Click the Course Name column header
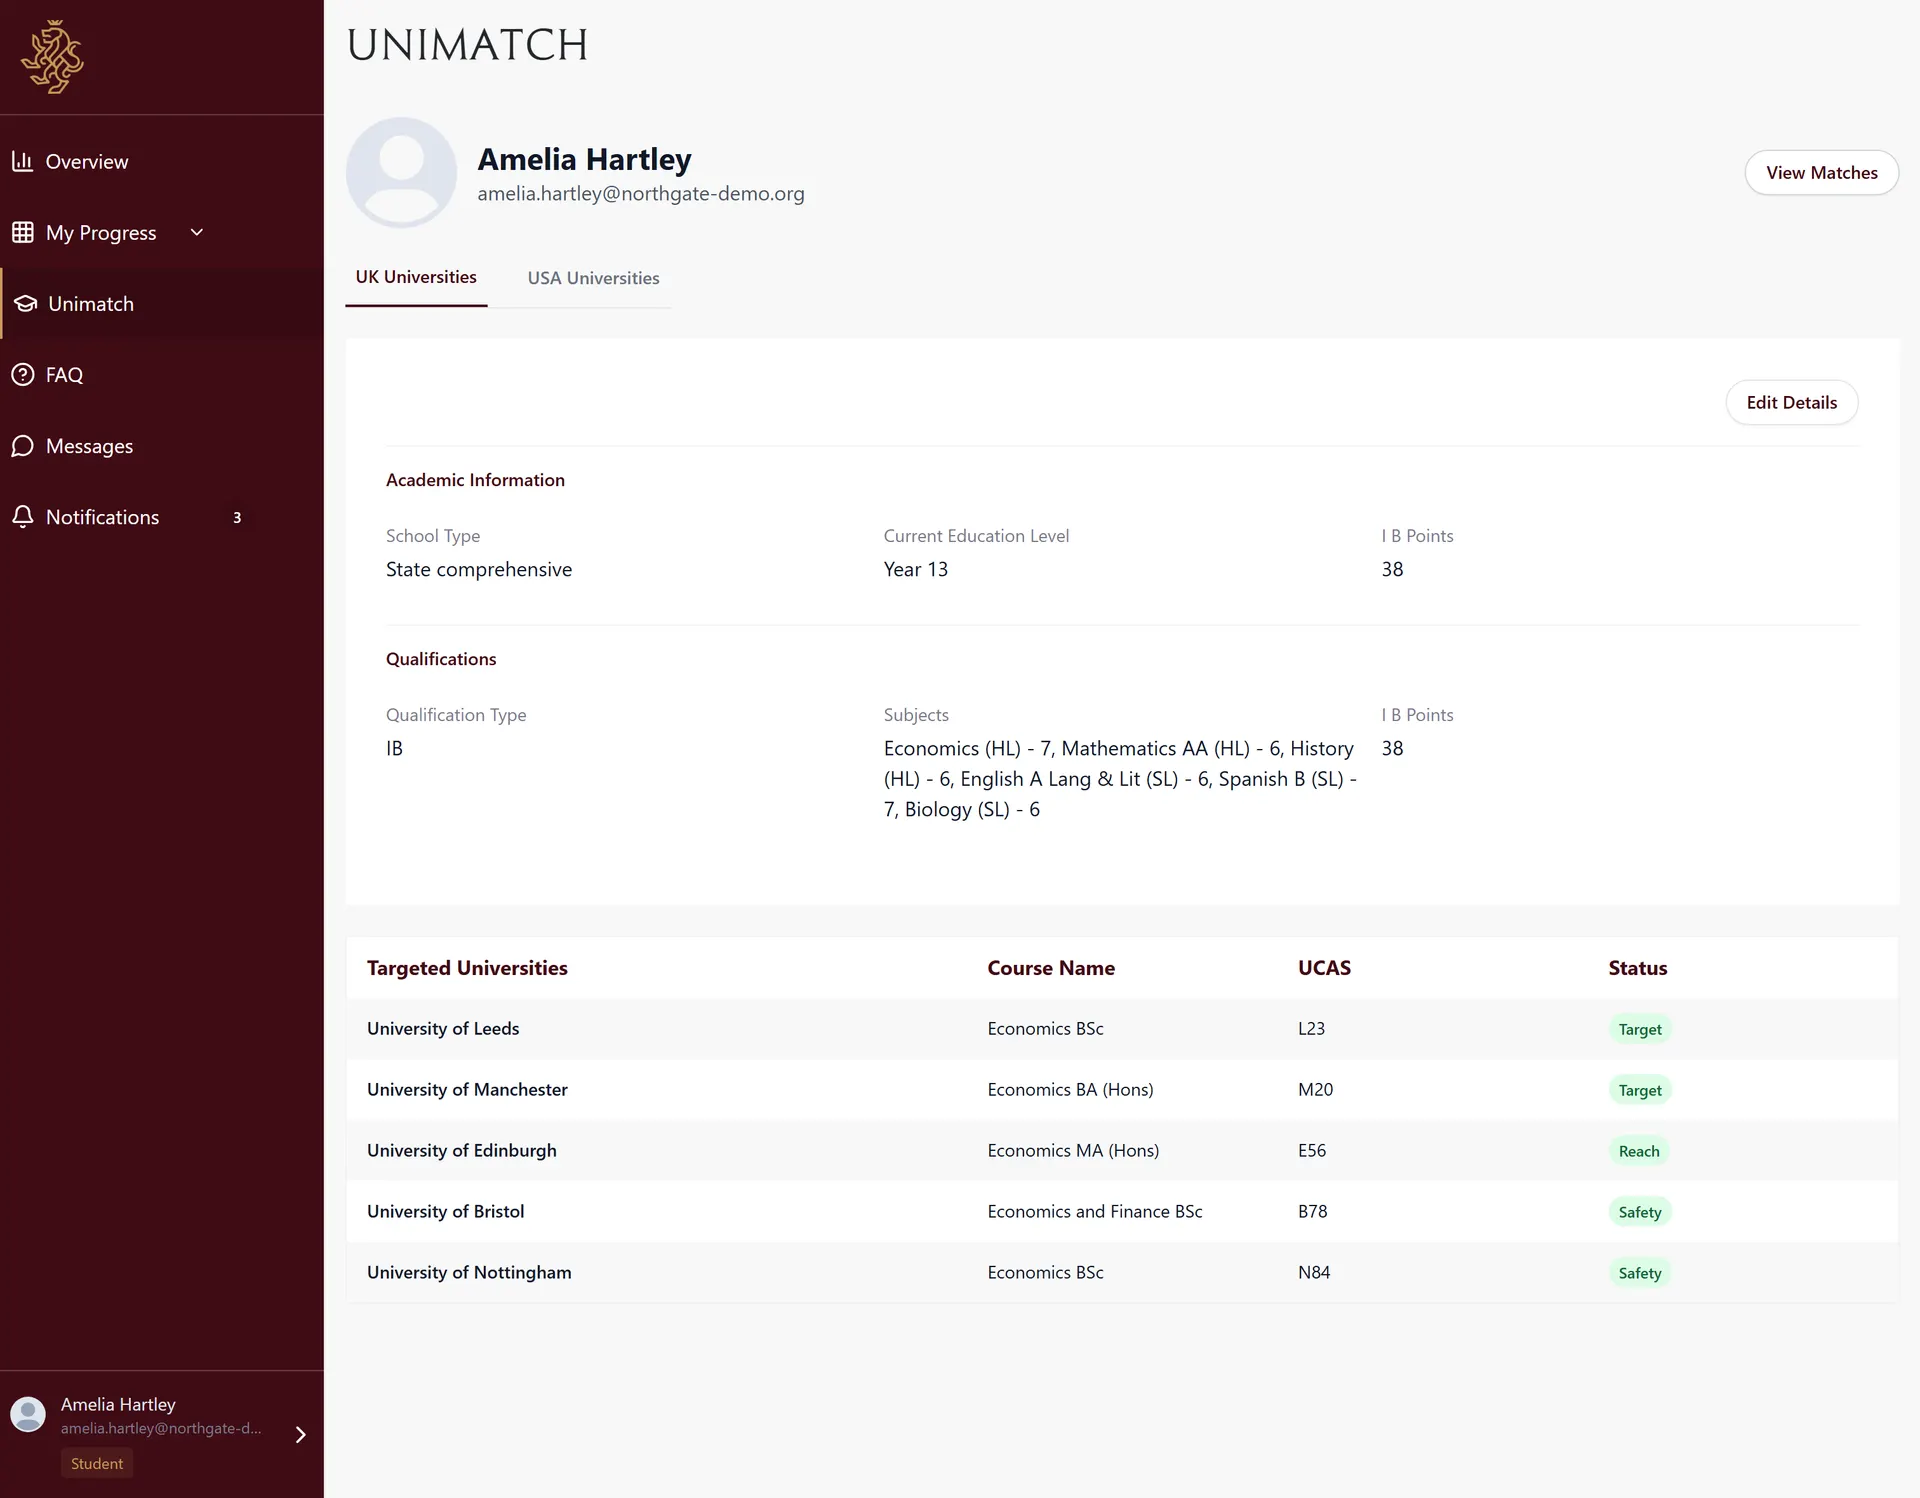 point(1051,968)
